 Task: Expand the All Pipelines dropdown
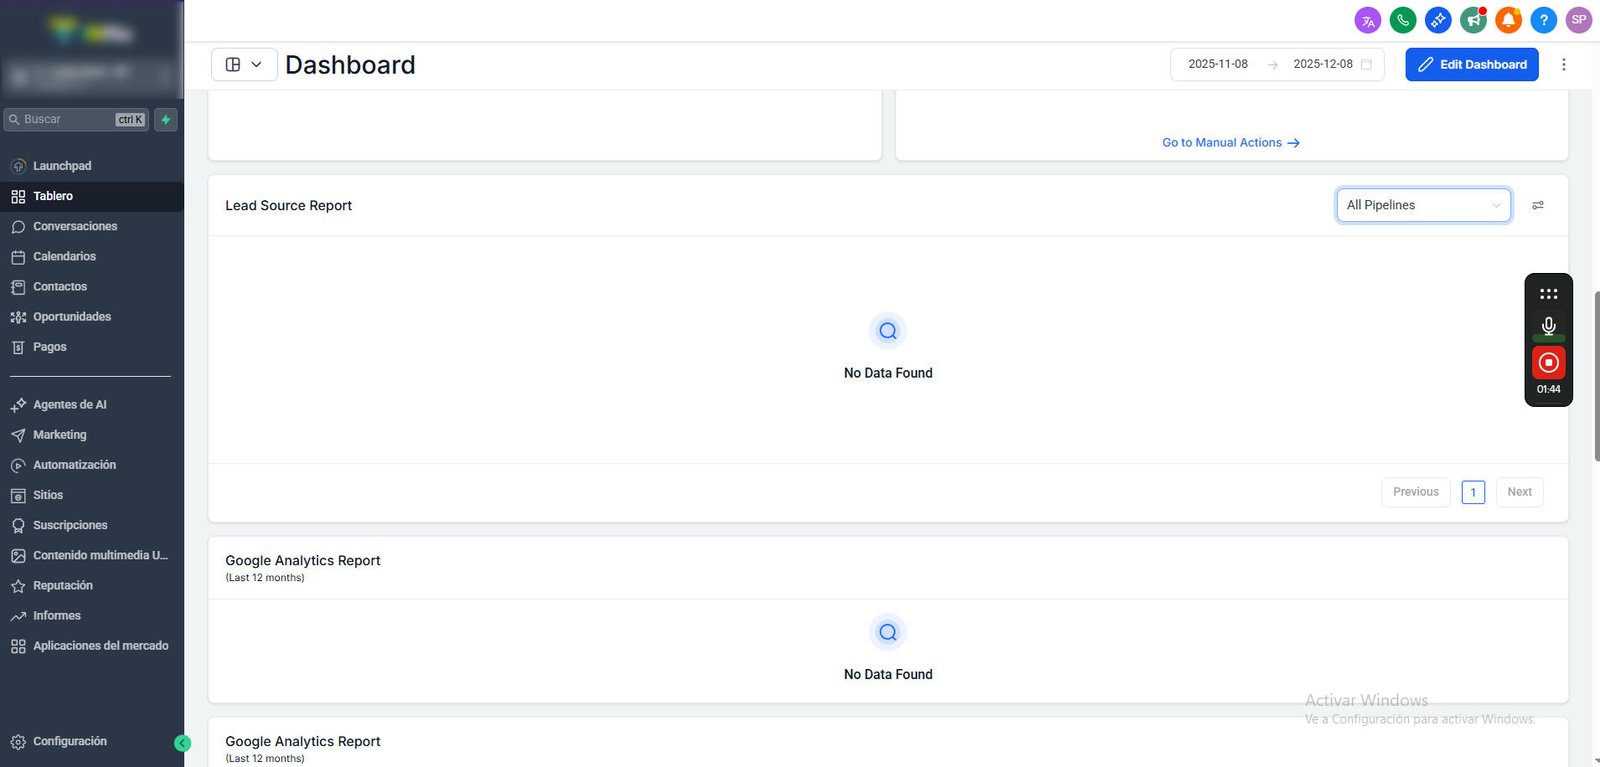click(1424, 205)
